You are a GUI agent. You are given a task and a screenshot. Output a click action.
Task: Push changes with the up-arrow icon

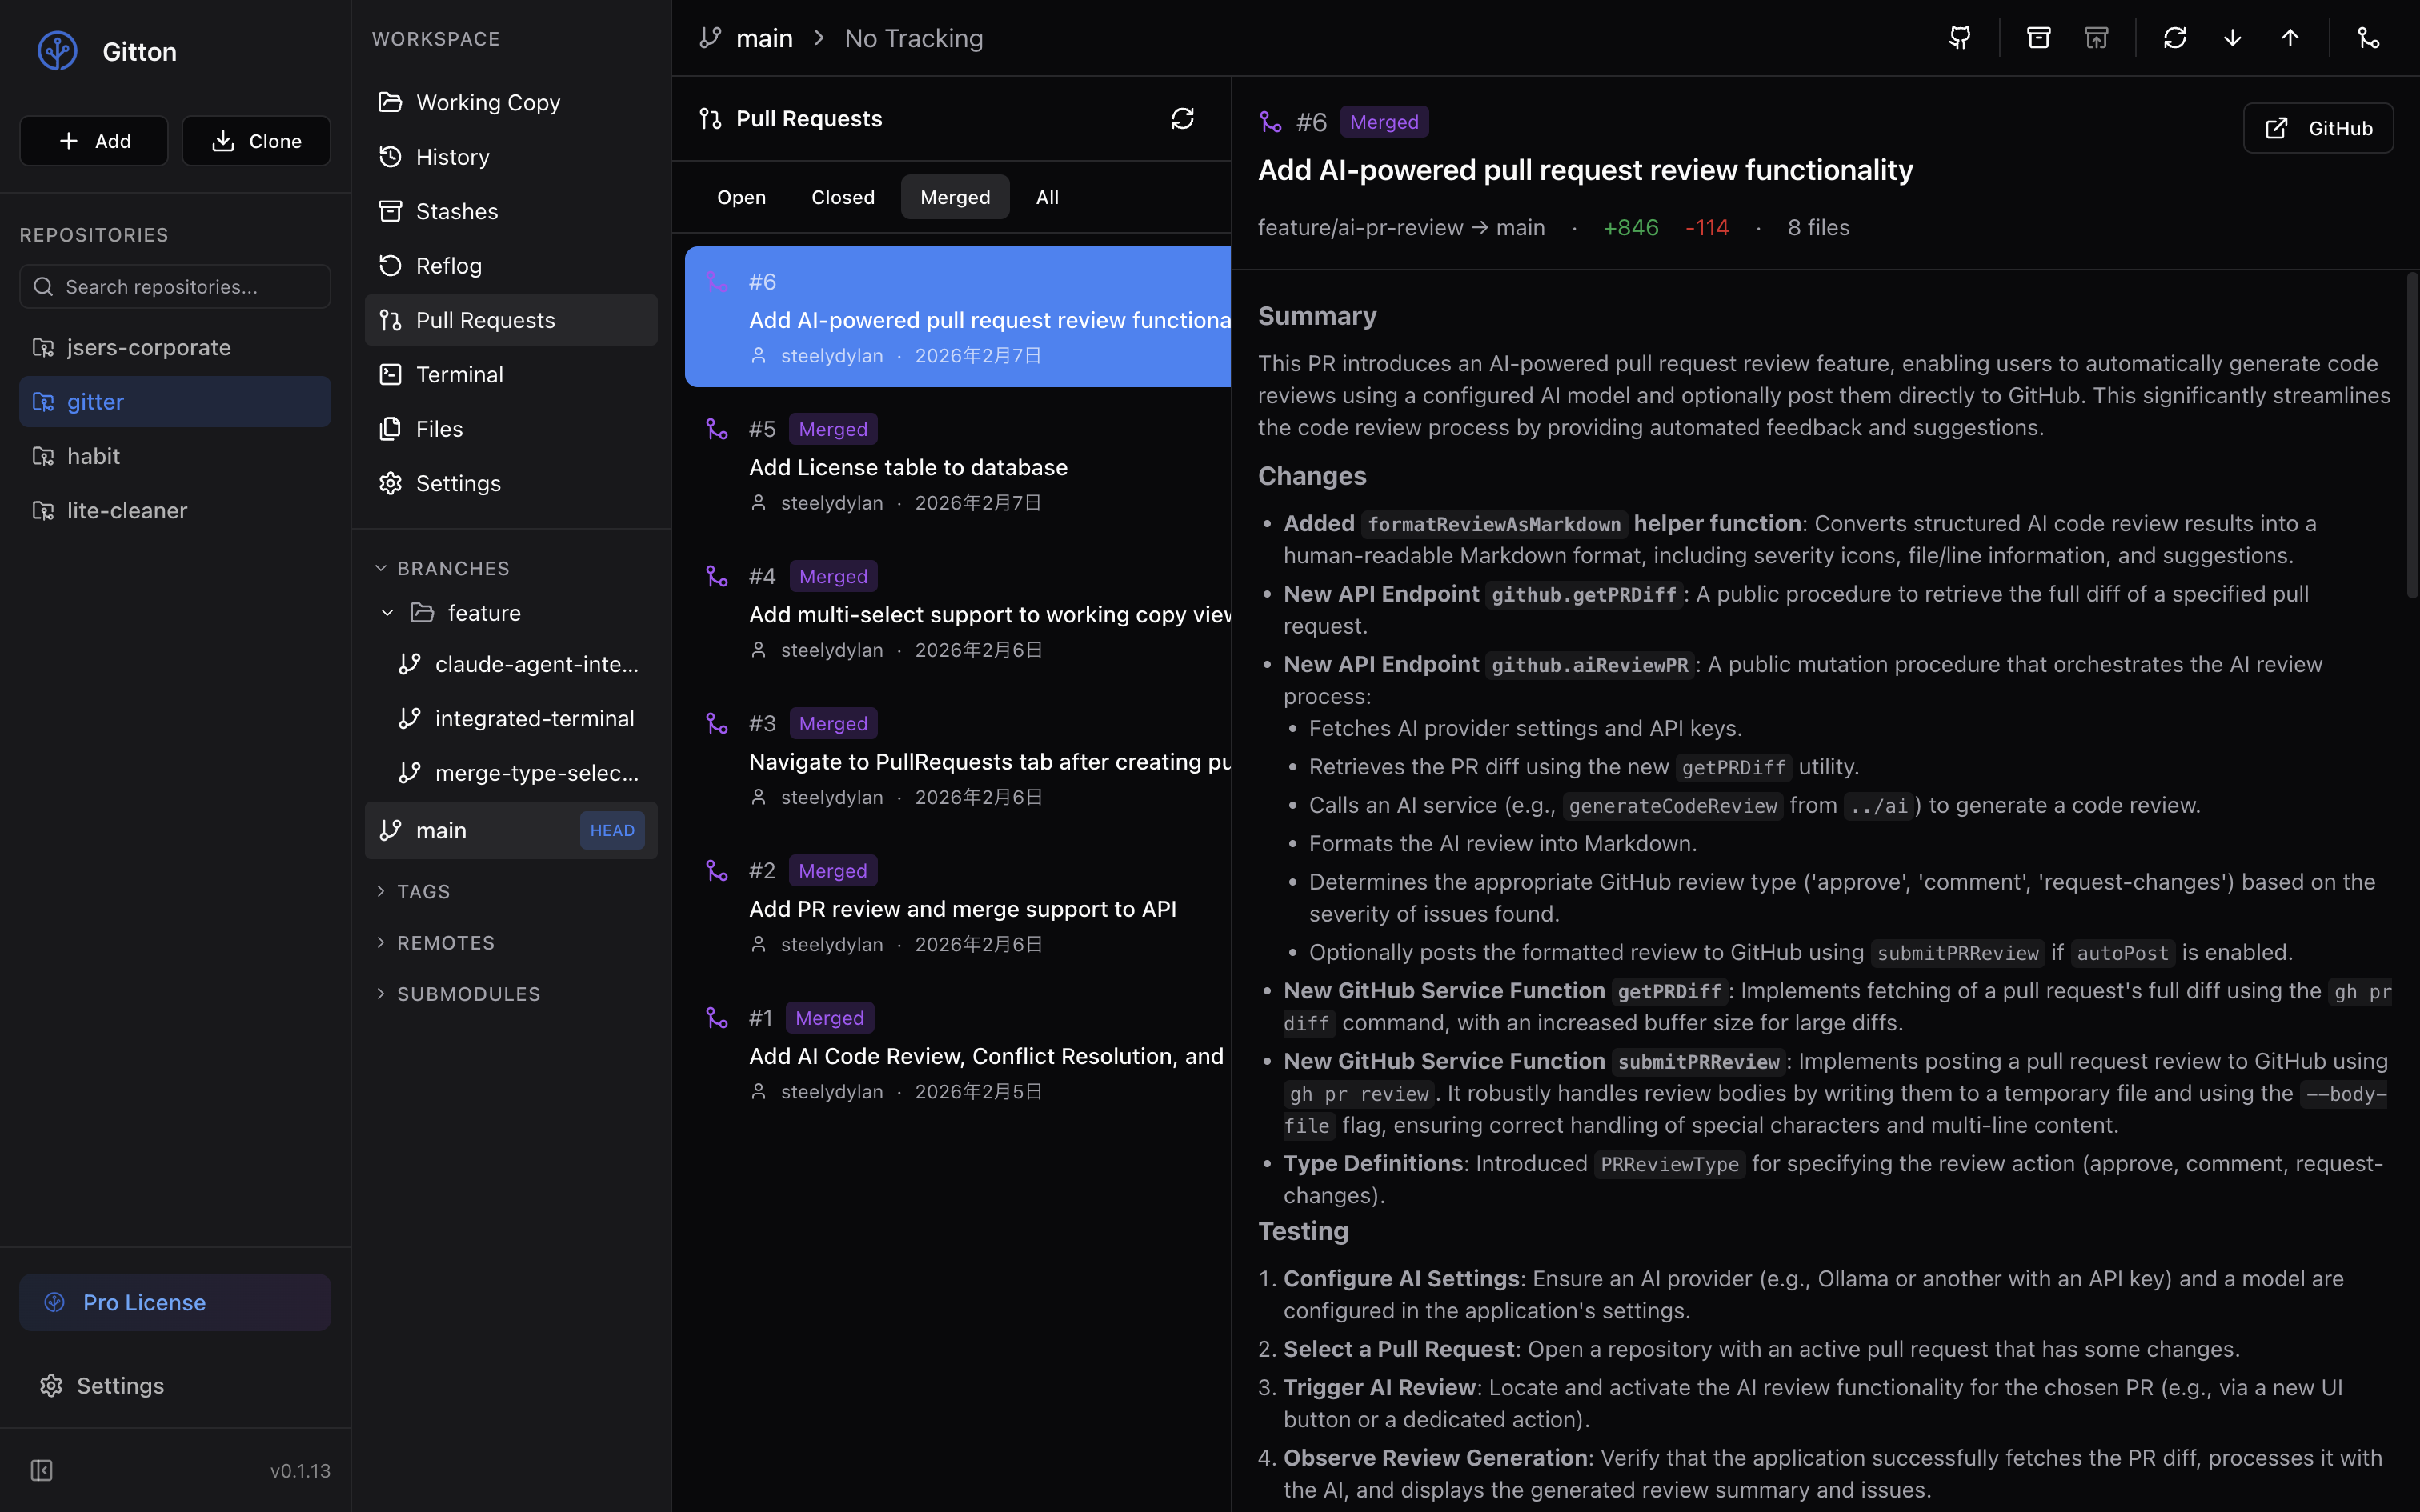tap(2290, 37)
